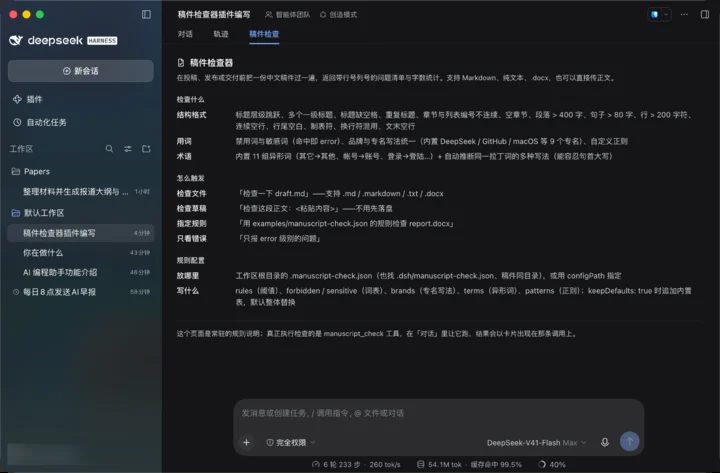Click the 结构格式 row label
This screenshot has height=473, width=720.
(191, 115)
